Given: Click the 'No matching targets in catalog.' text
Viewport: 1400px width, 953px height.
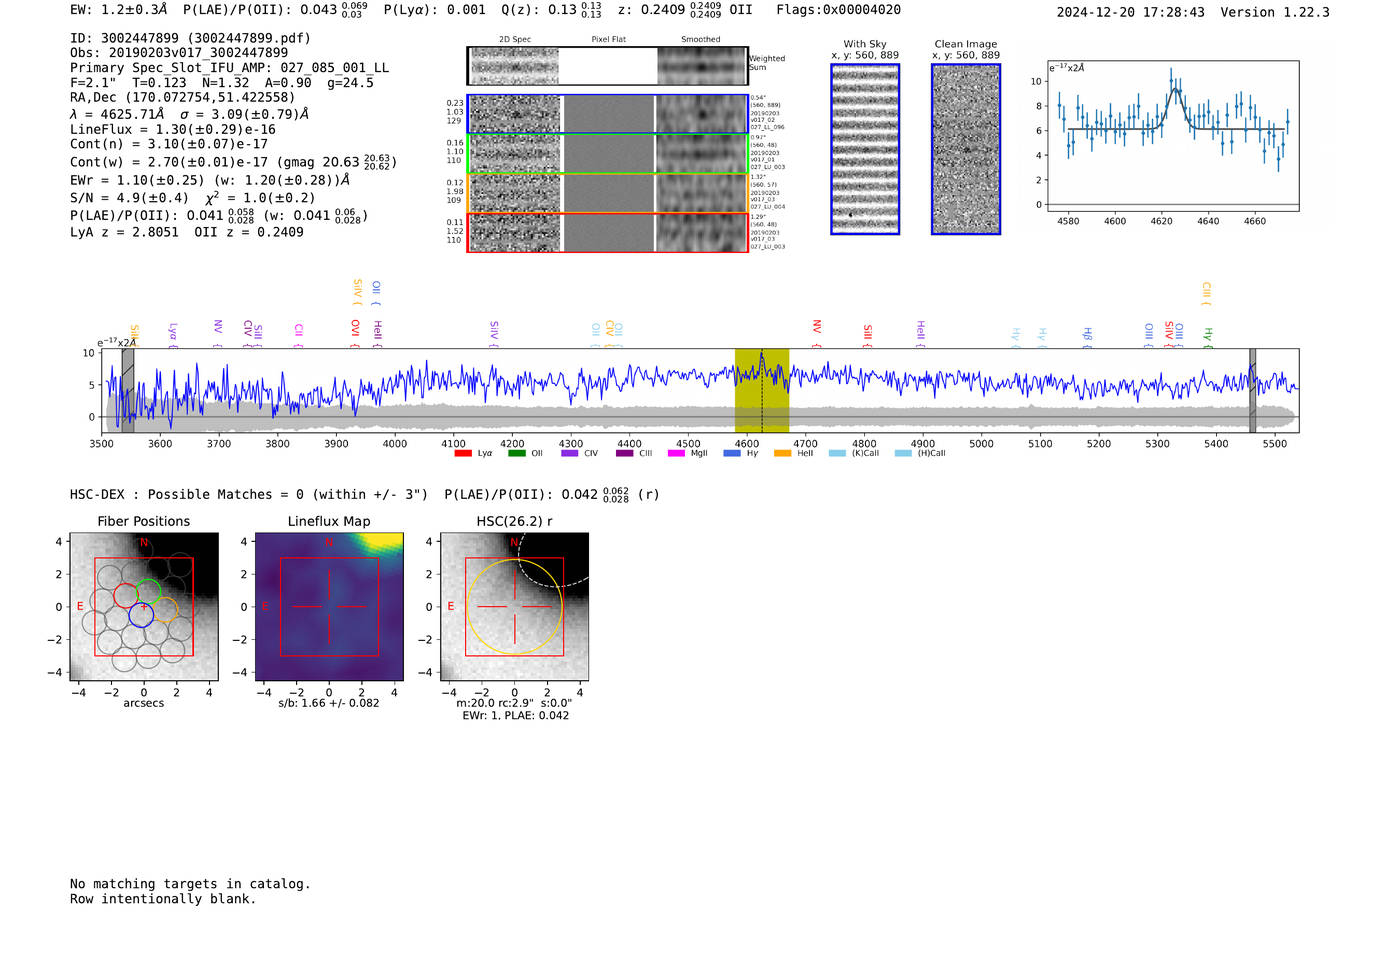Looking at the screenshot, I should click(x=190, y=884).
